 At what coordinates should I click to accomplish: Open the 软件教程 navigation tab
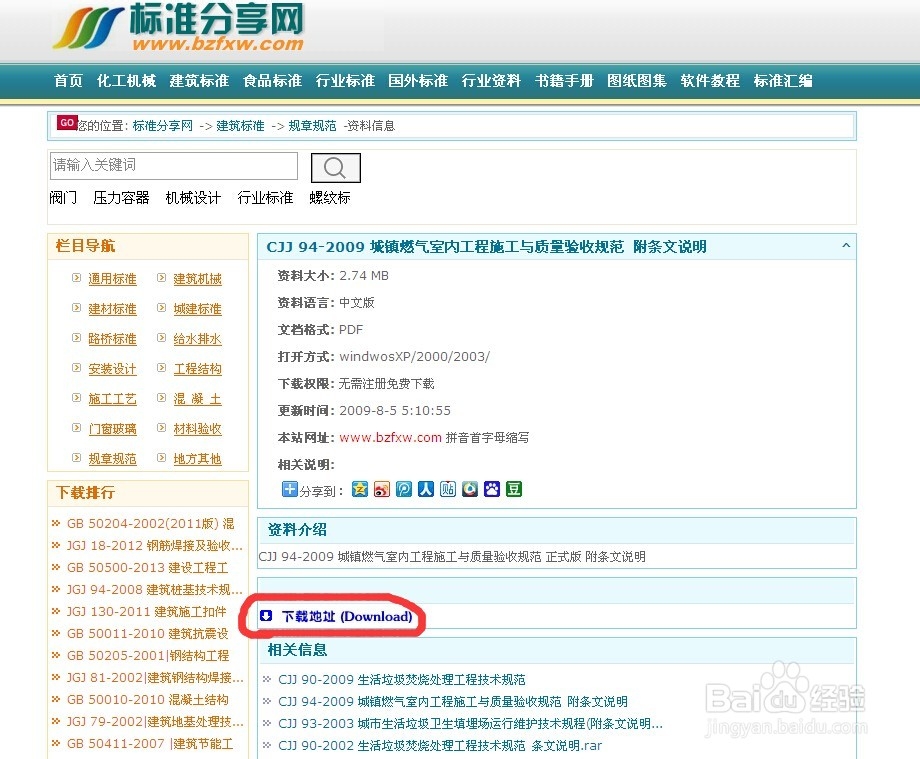[710, 81]
